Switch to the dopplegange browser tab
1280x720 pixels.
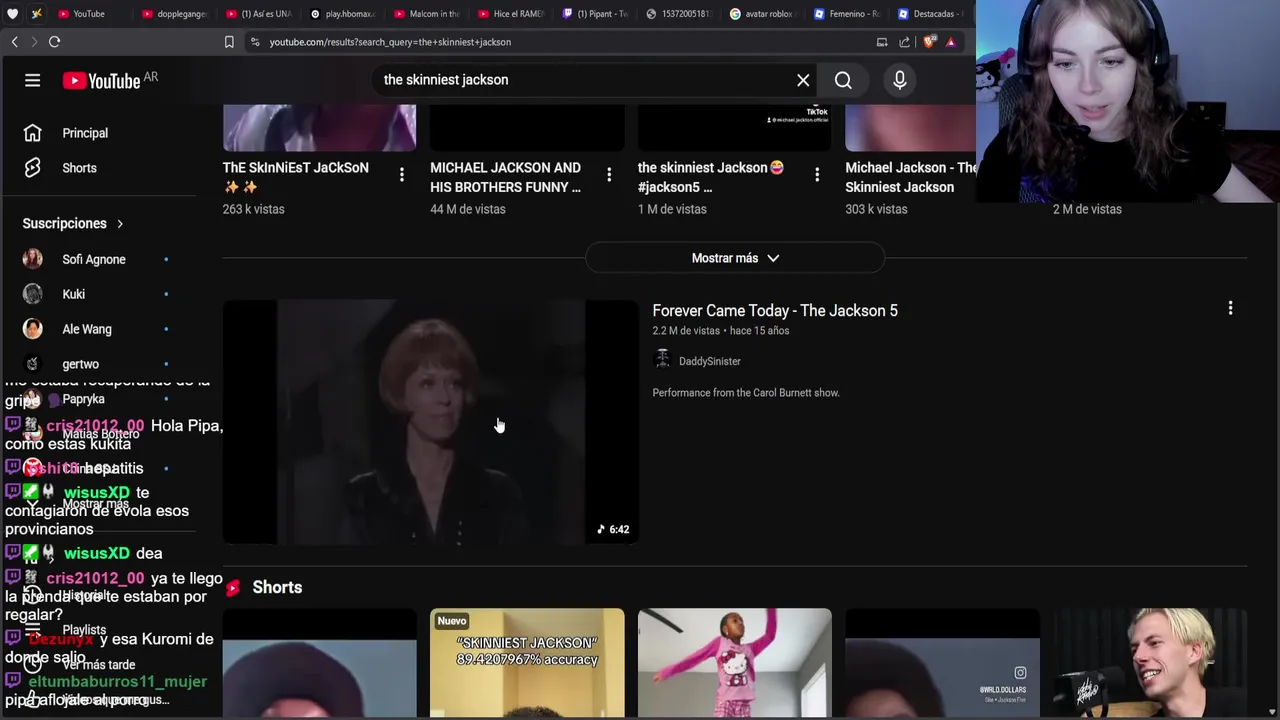(x=175, y=14)
